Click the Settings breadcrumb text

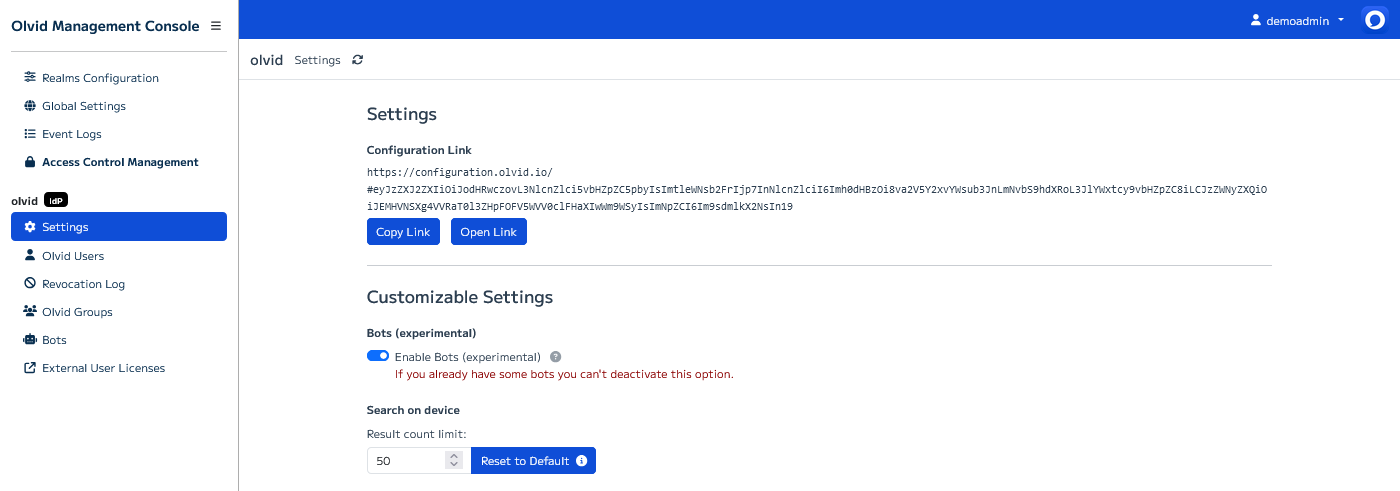(x=318, y=60)
